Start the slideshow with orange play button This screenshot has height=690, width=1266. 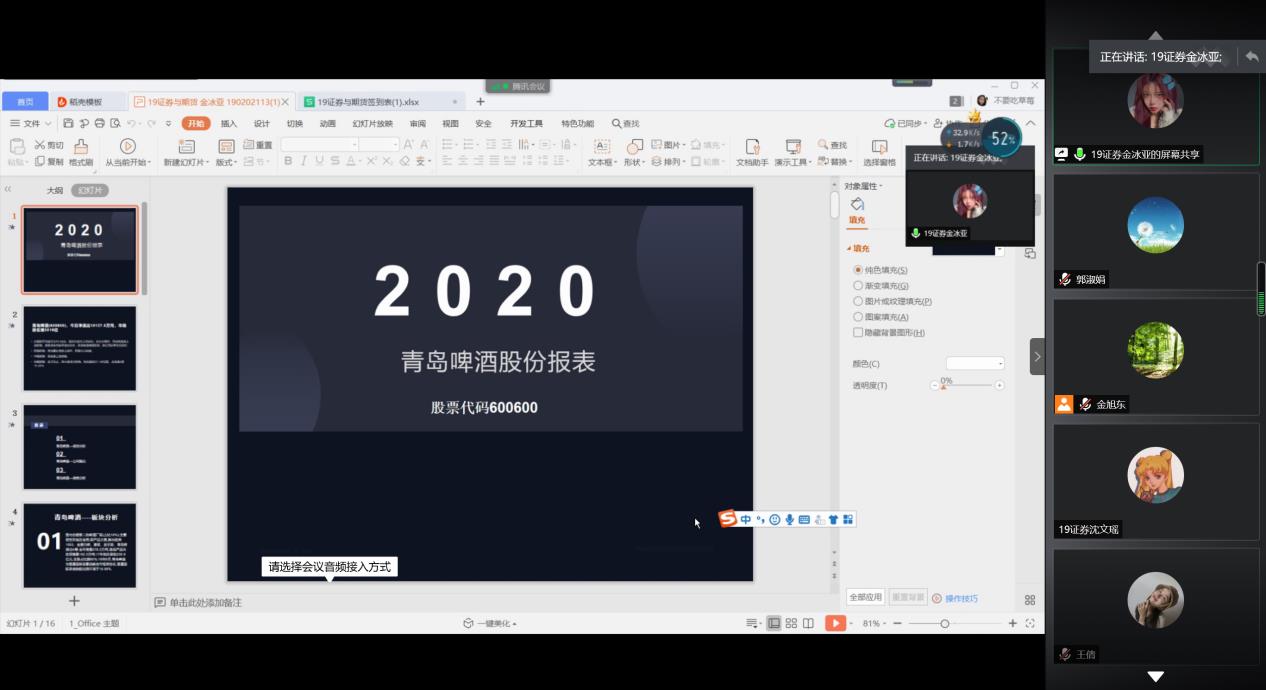pyautogui.click(x=834, y=623)
